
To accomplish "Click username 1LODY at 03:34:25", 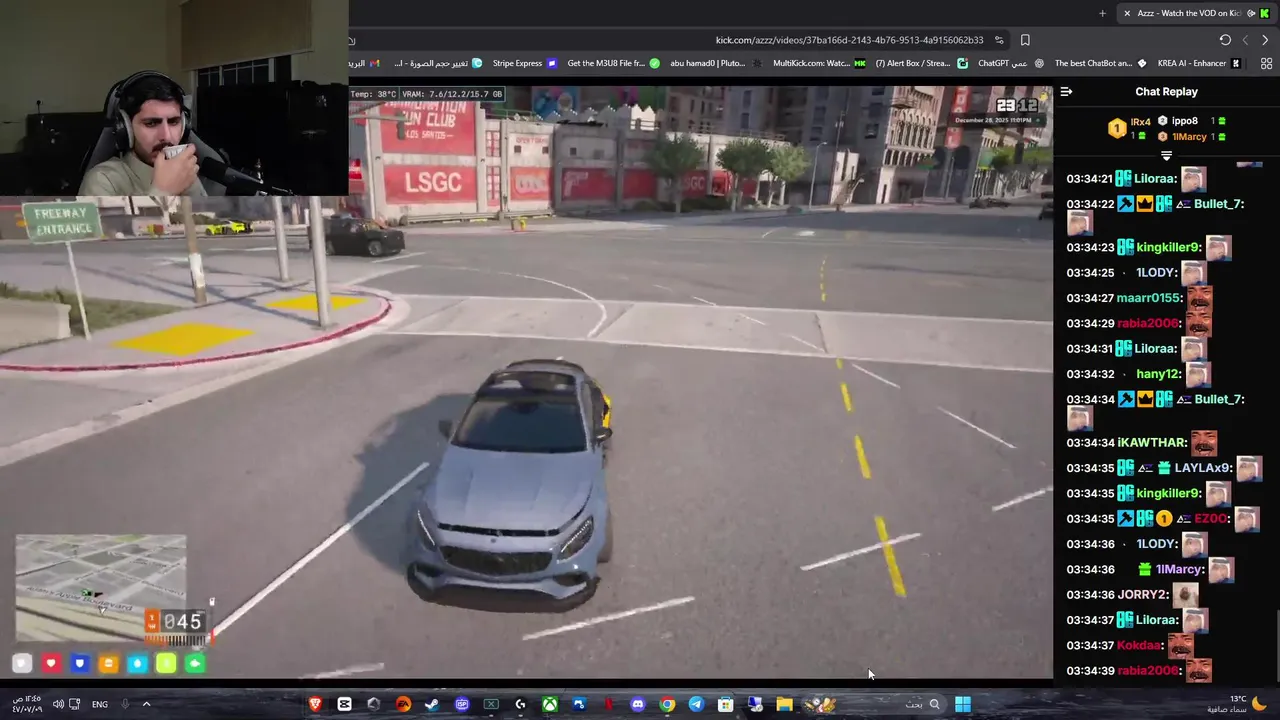I will [x=1156, y=273].
